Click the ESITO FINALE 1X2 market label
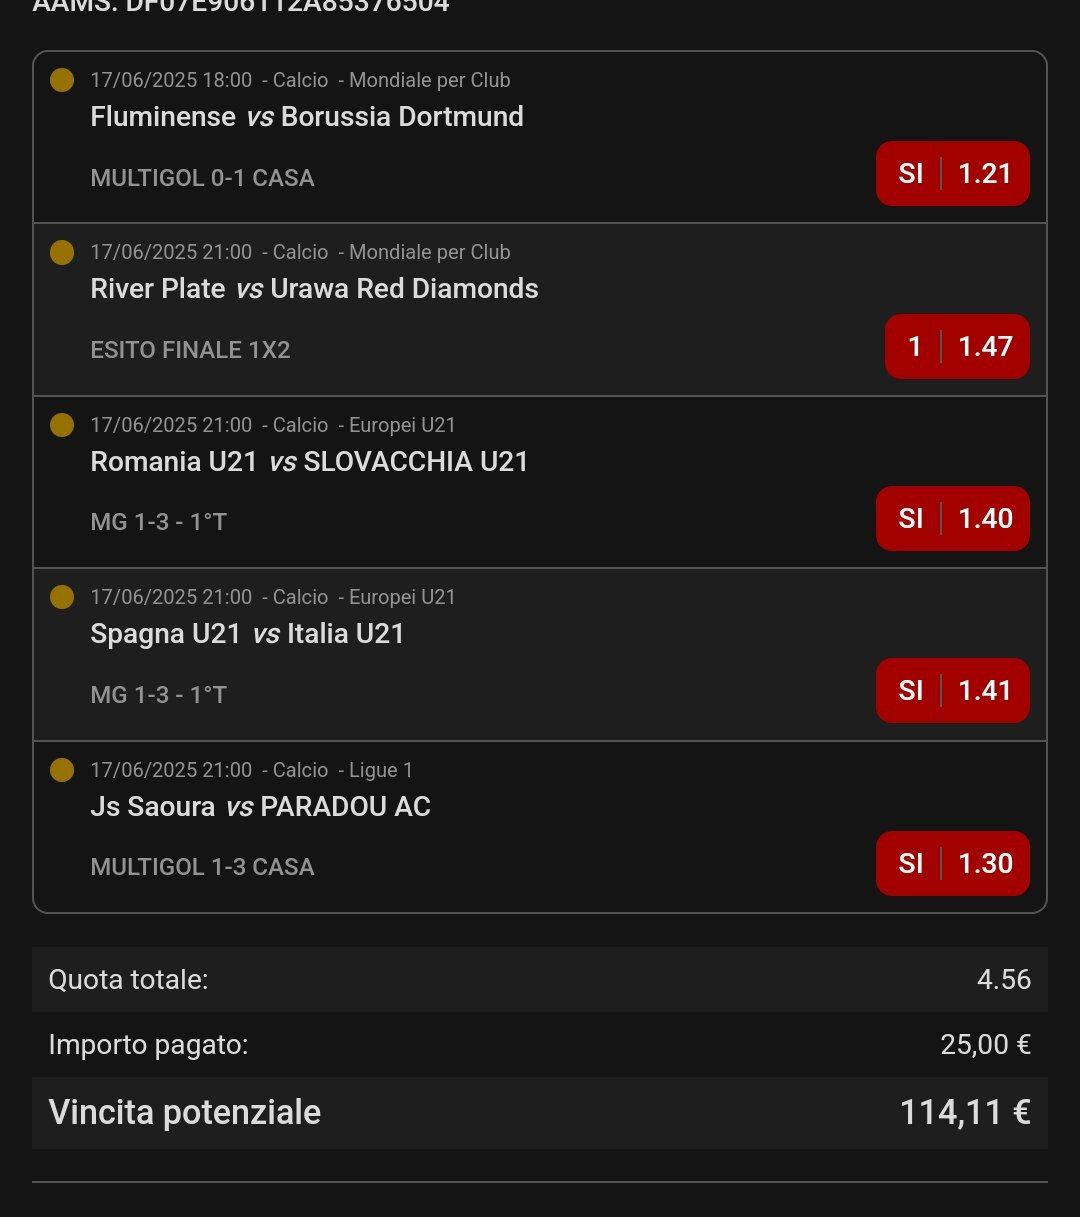Viewport: 1080px width, 1217px height. [x=190, y=350]
